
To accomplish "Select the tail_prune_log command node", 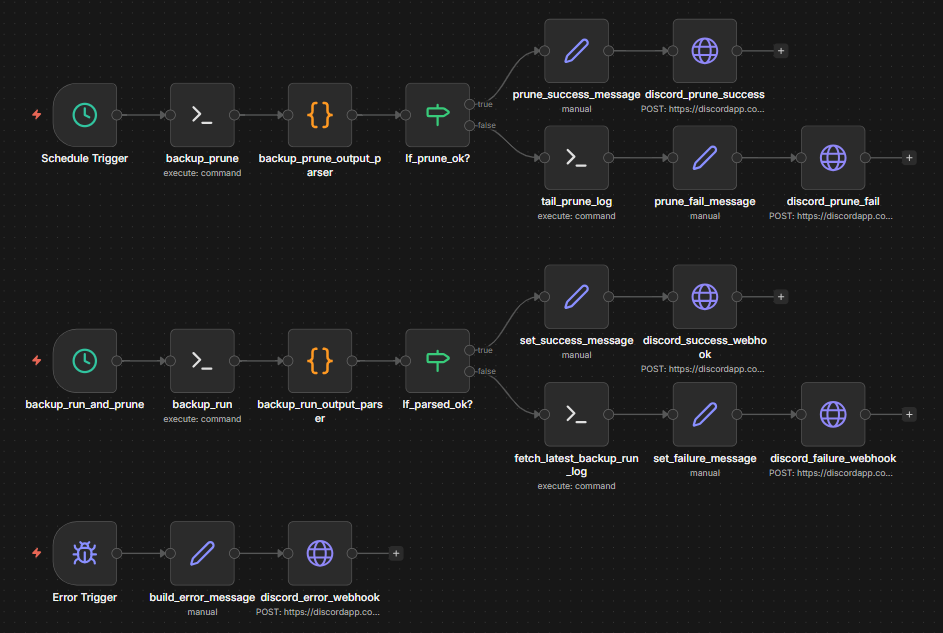I will click(x=576, y=158).
